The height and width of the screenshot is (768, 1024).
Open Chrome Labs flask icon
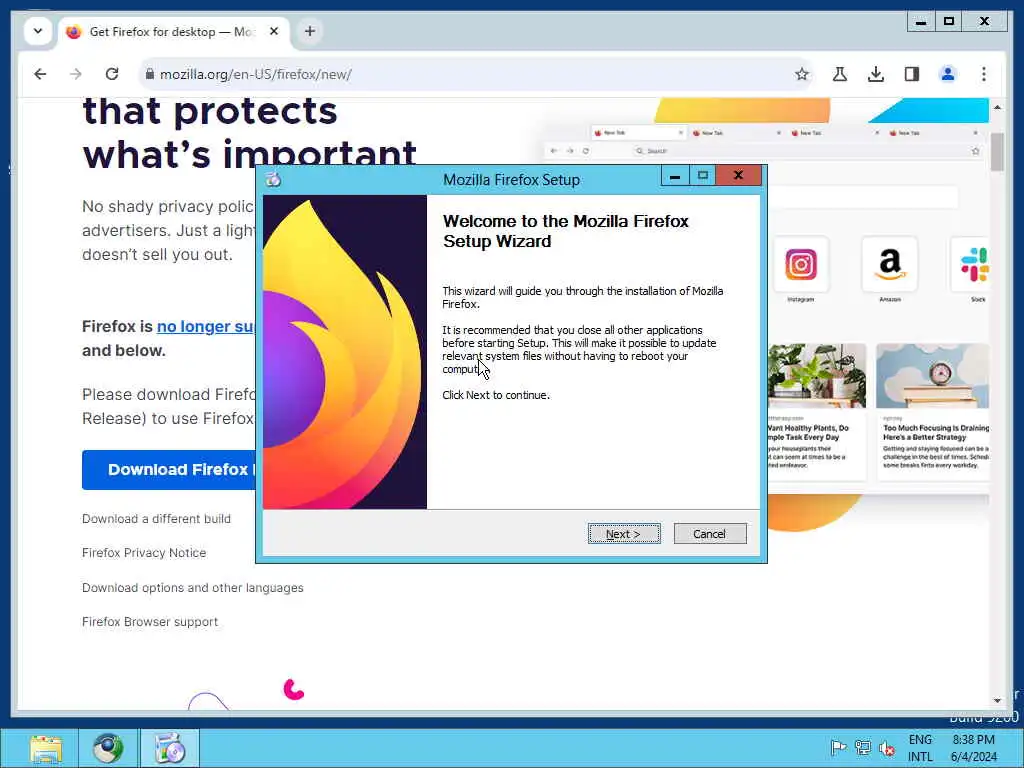(840, 74)
